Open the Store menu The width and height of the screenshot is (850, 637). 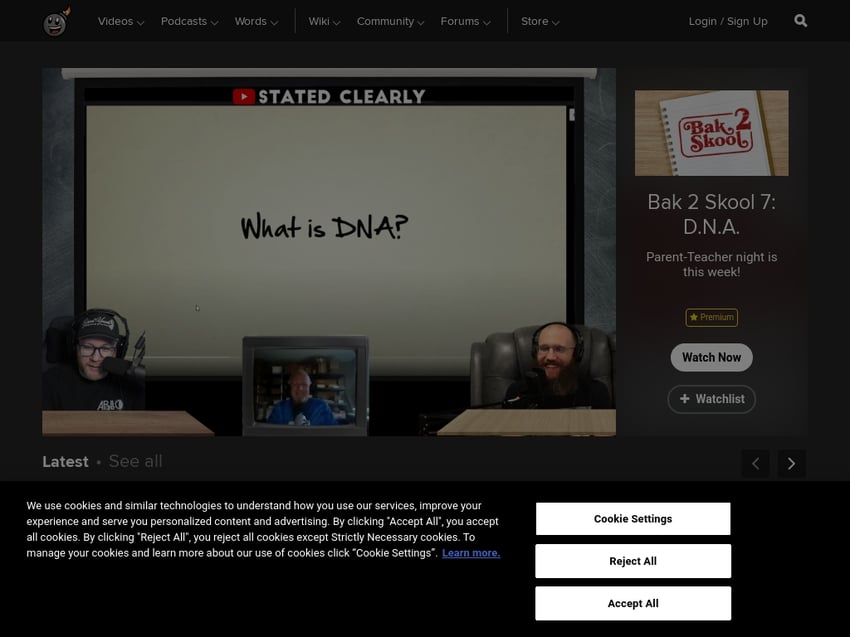pyautogui.click(x=540, y=21)
